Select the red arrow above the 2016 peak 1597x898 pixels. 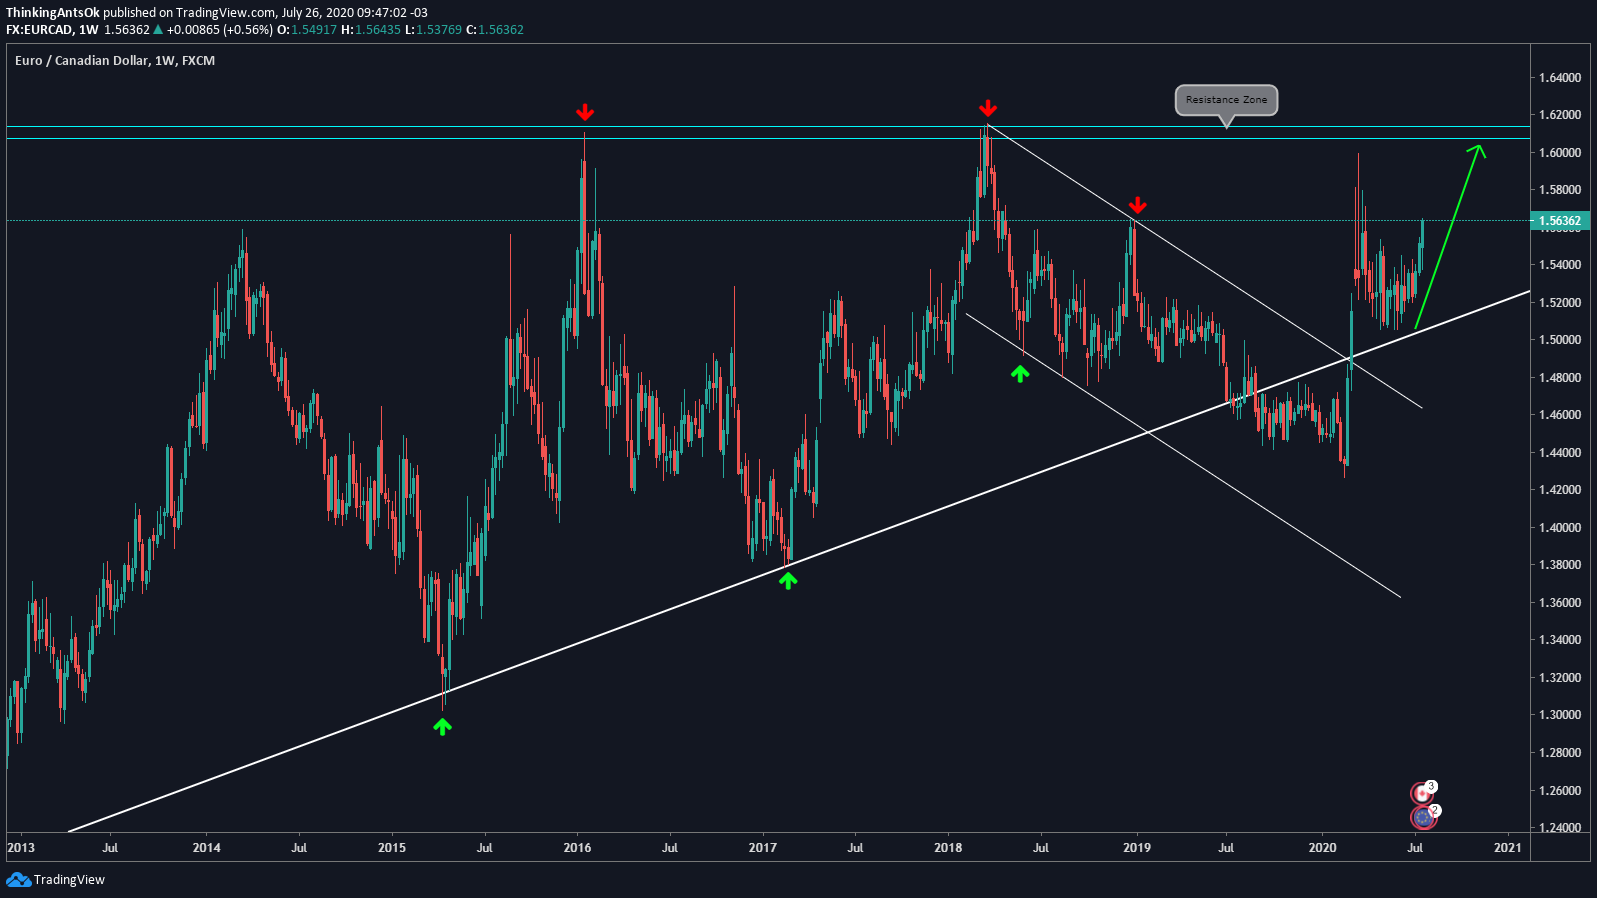coord(585,112)
